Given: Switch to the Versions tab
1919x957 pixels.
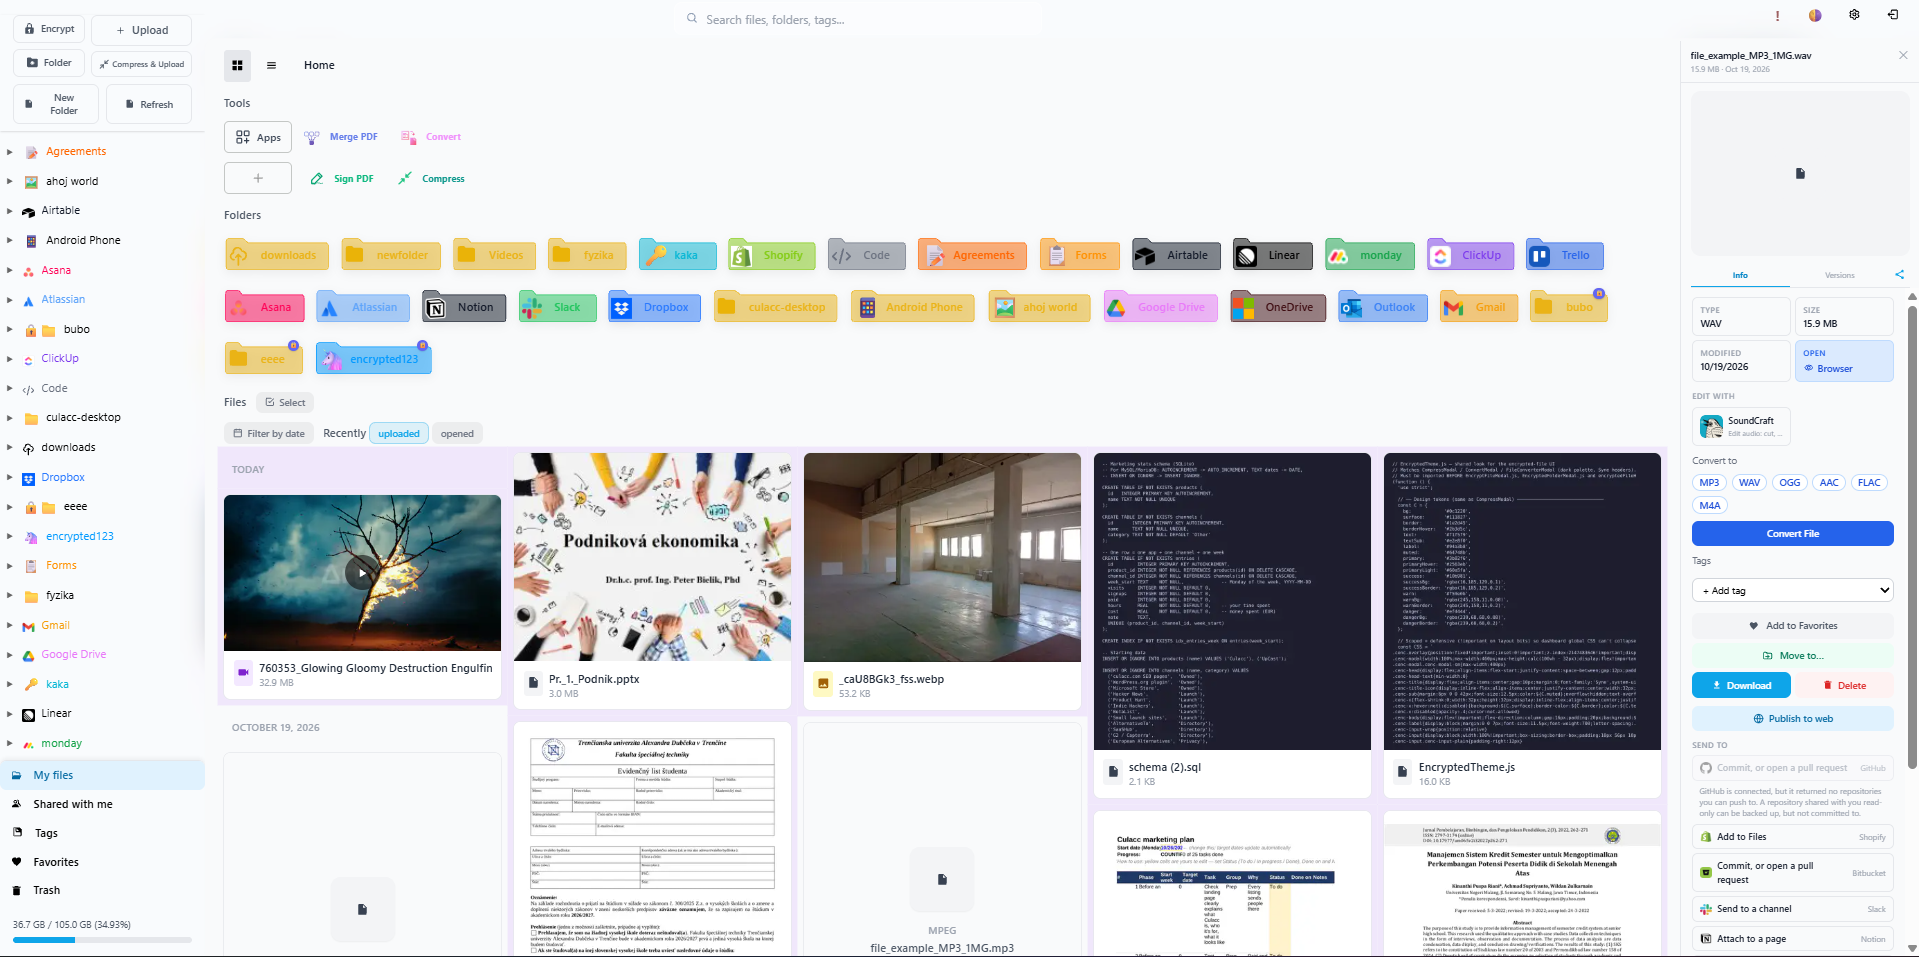Looking at the screenshot, I should click(1839, 276).
